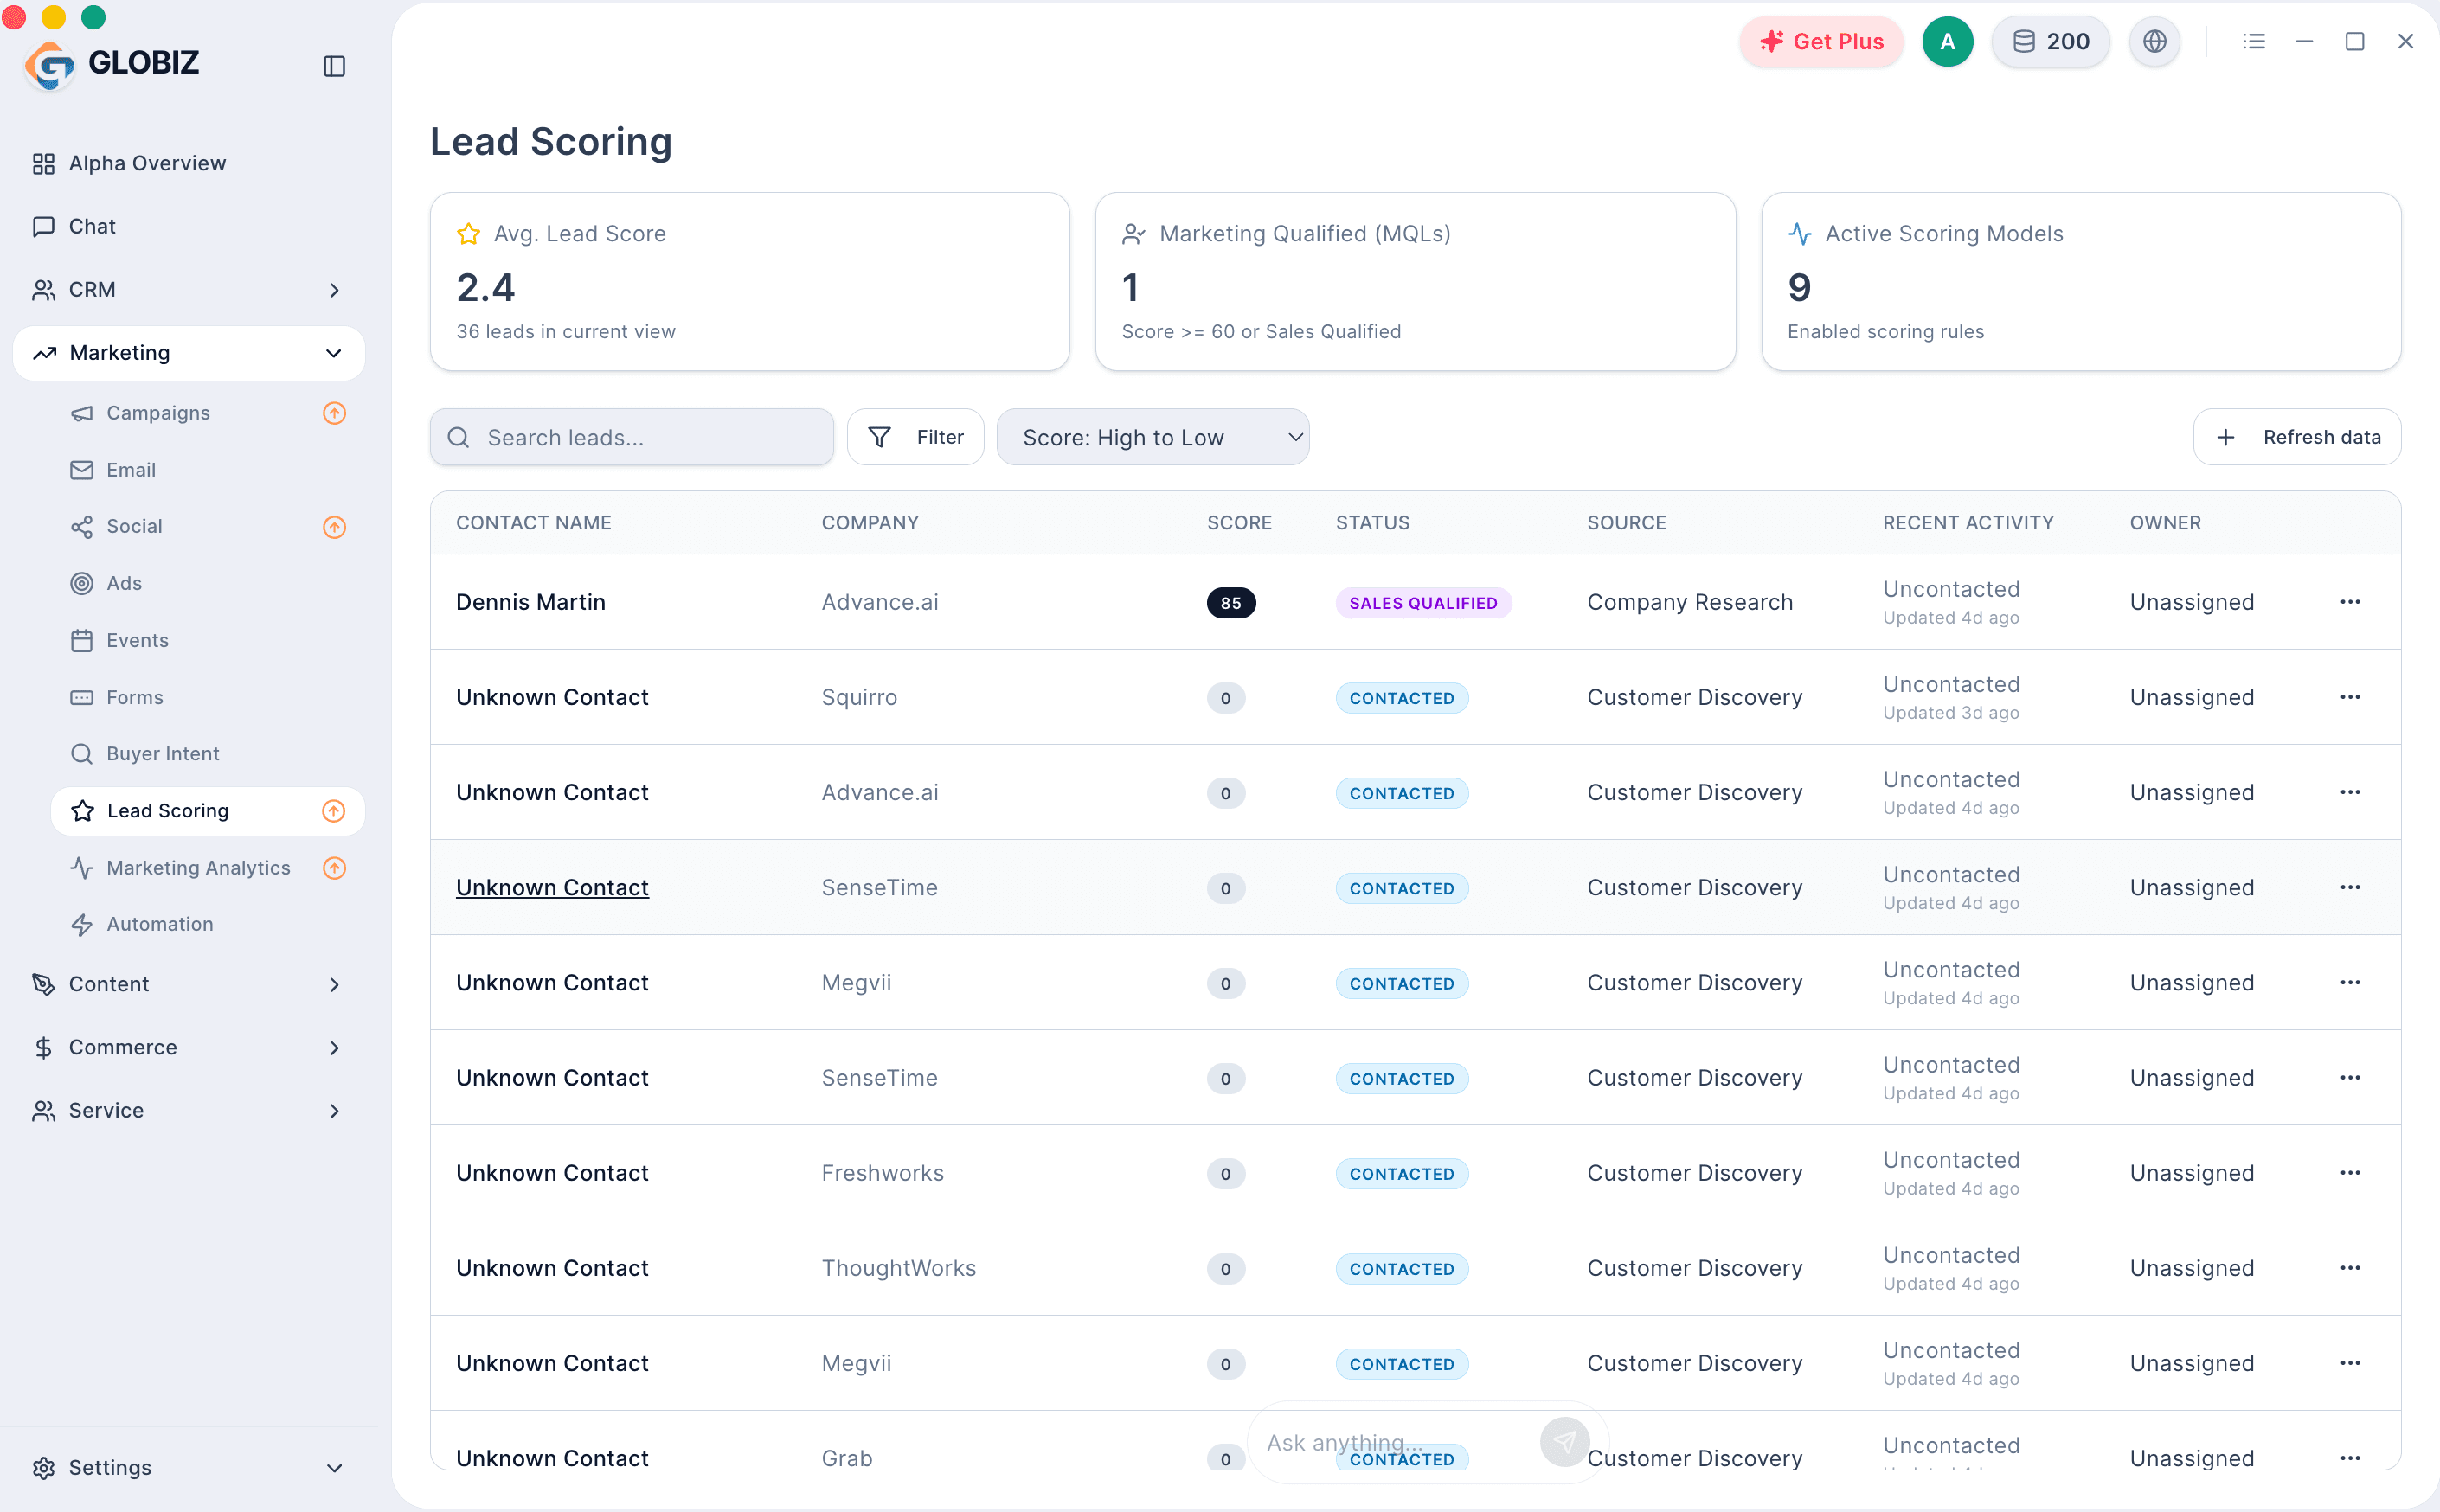Click upgrade badge next to Lead Scoring
This screenshot has width=2440, height=1512.
click(x=334, y=811)
